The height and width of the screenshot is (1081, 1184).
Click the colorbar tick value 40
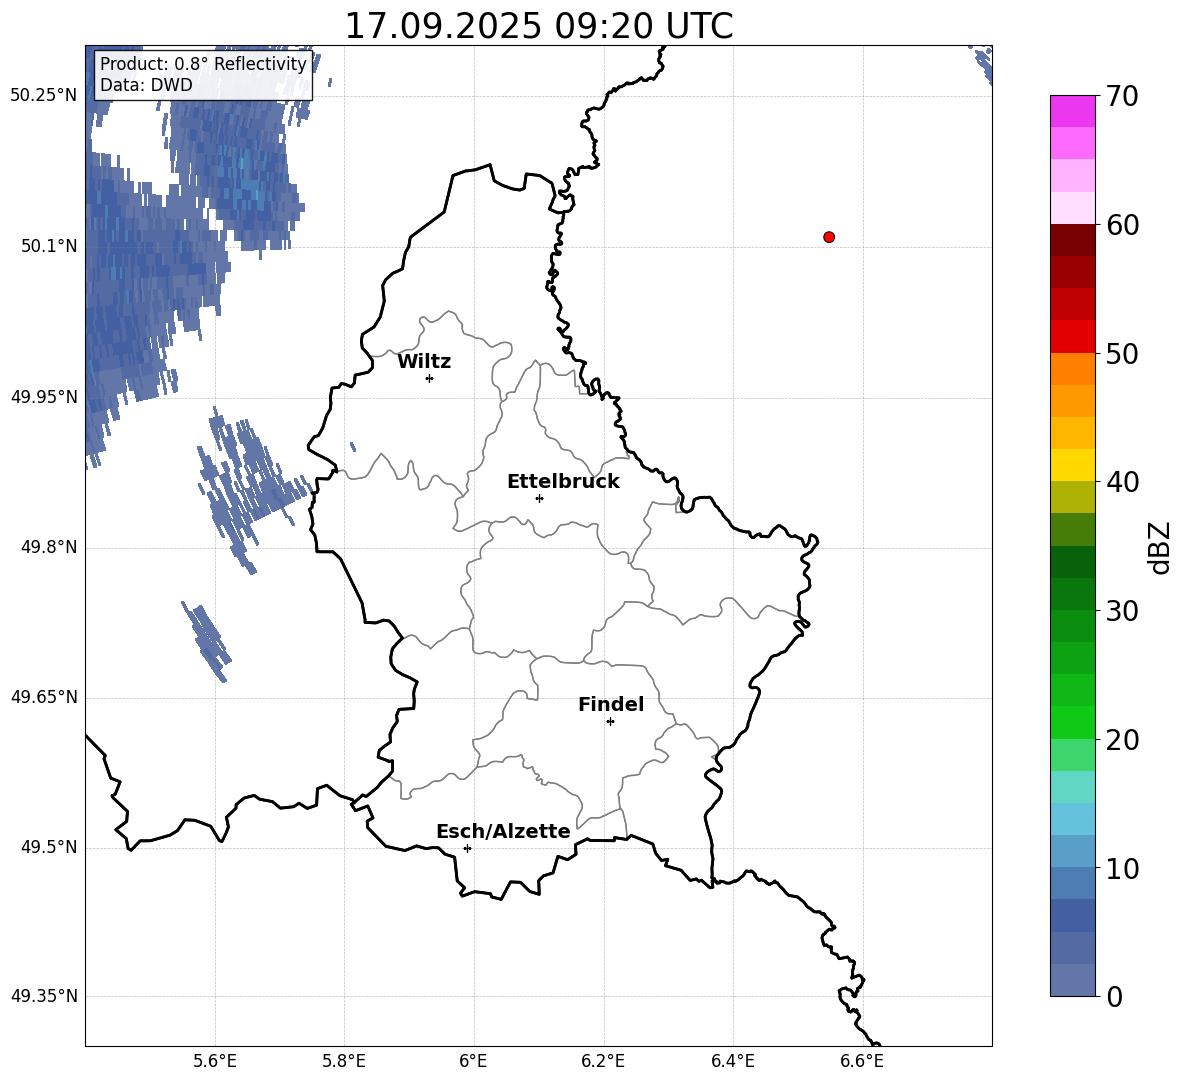1122,482
